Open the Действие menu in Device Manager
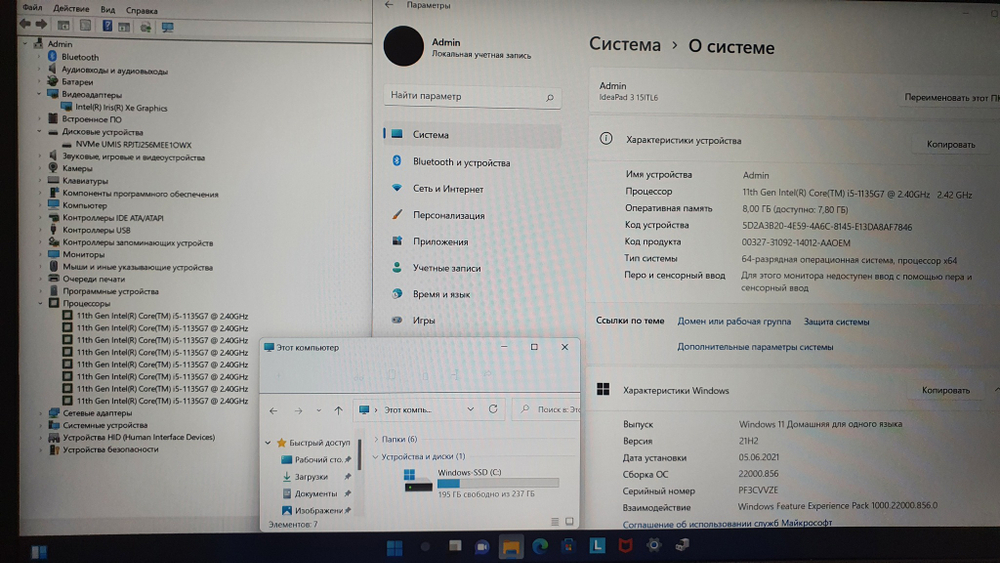The height and width of the screenshot is (563, 1000). [x=71, y=9]
